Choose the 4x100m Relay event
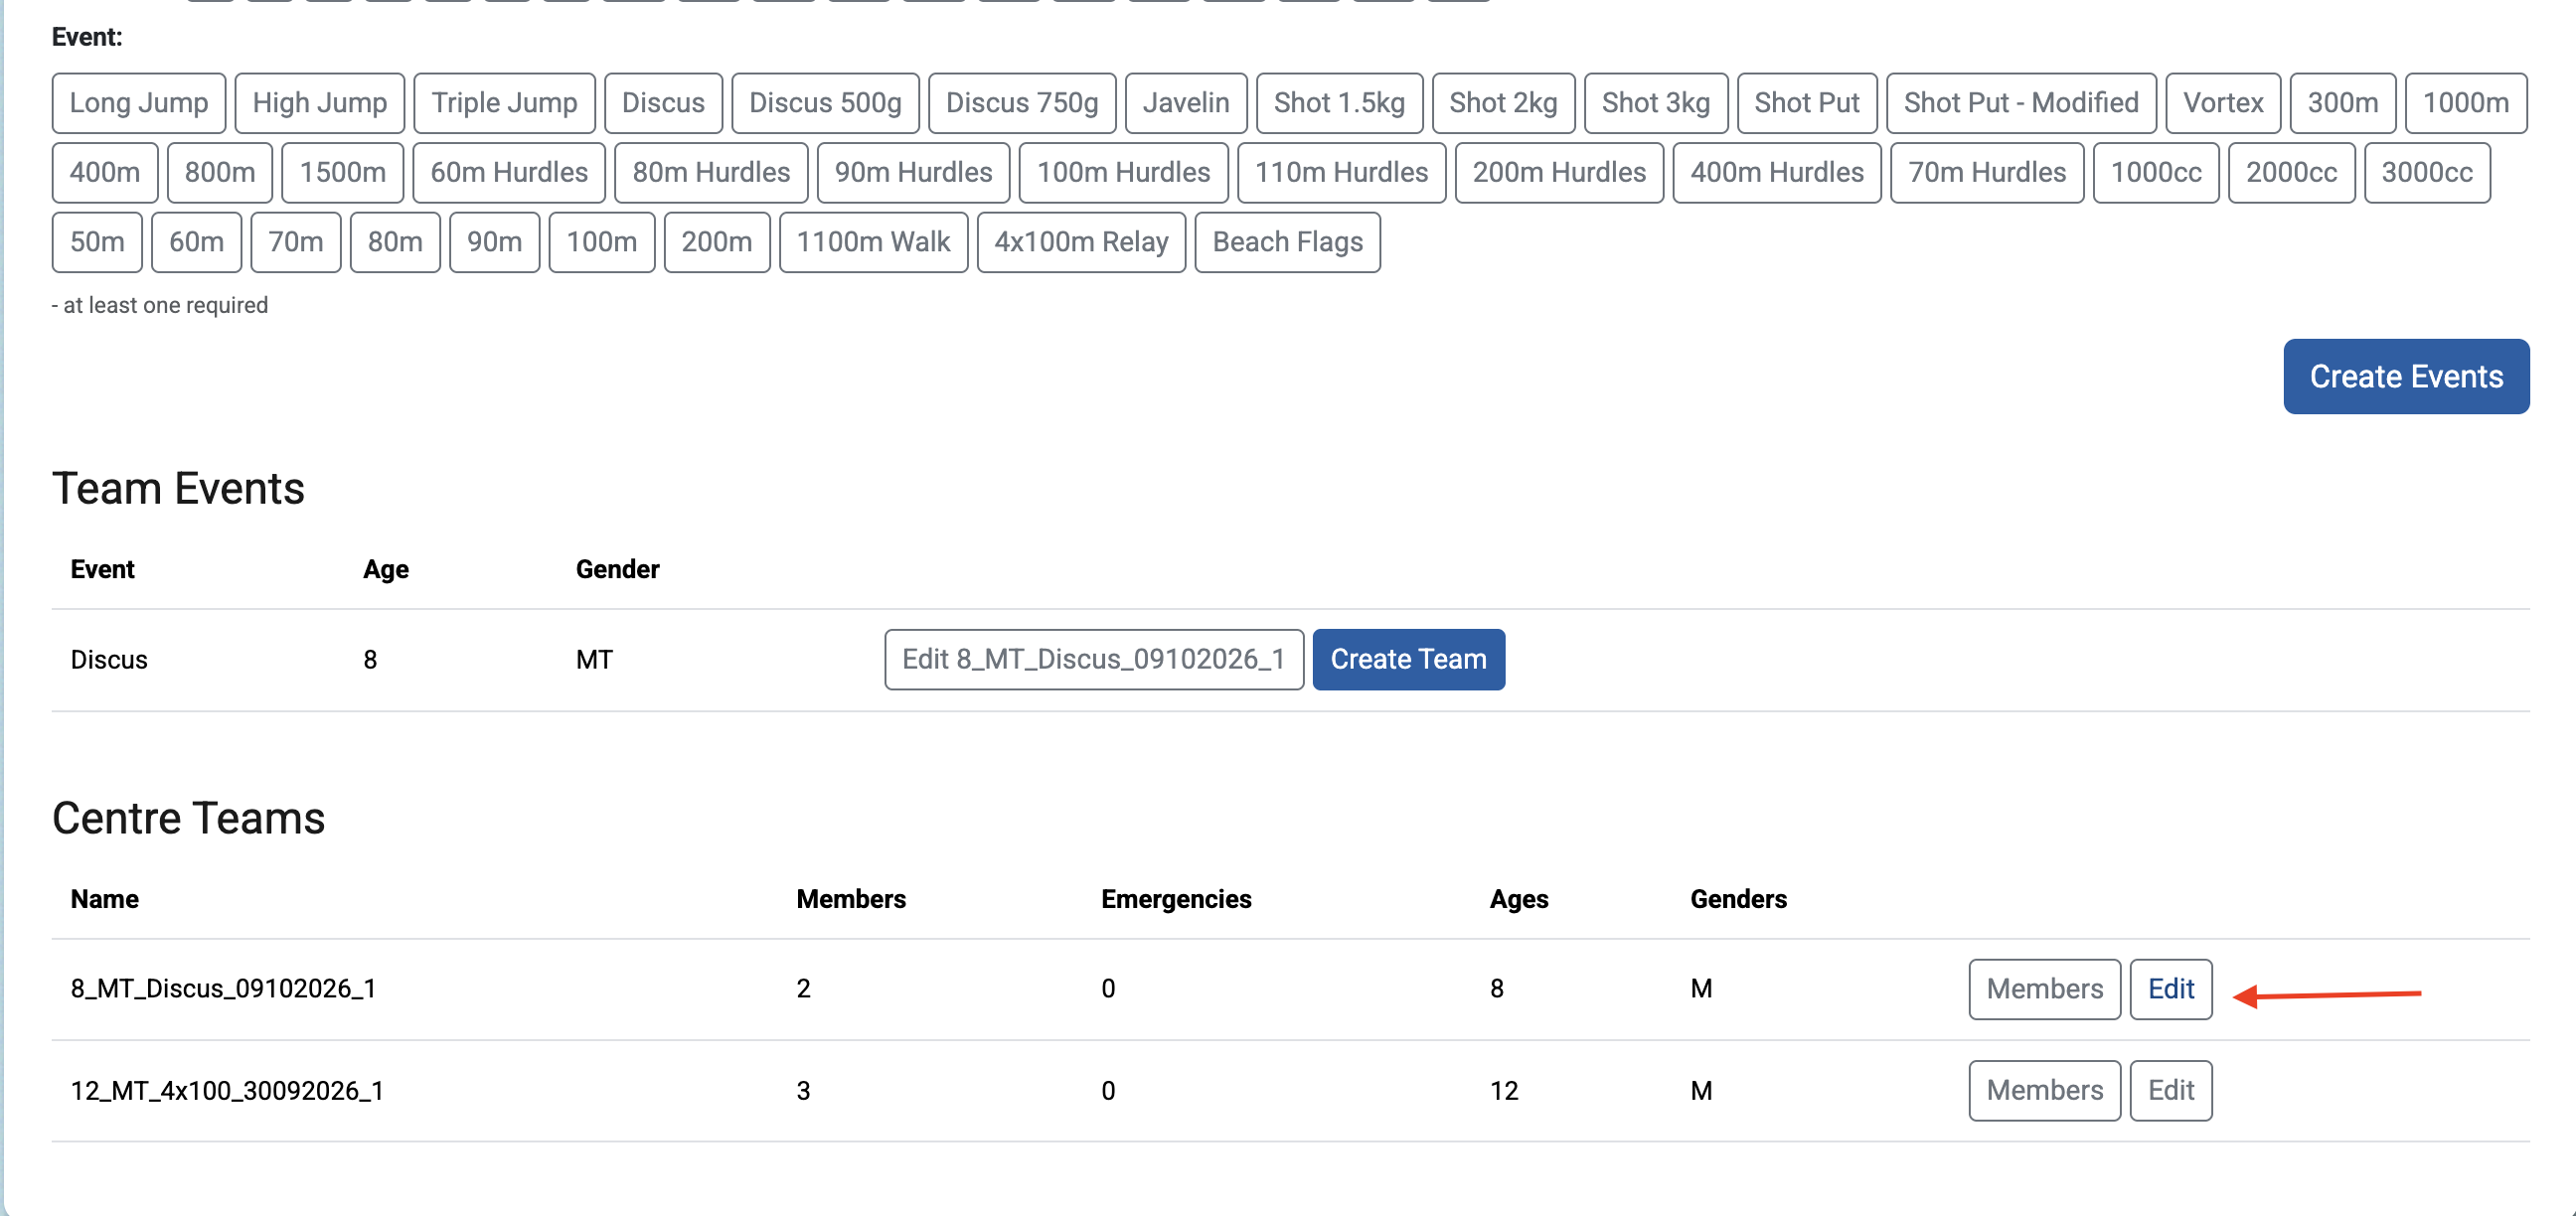Image resolution: width=2576 pixels, height=1216 pixels. (1081, 242)
